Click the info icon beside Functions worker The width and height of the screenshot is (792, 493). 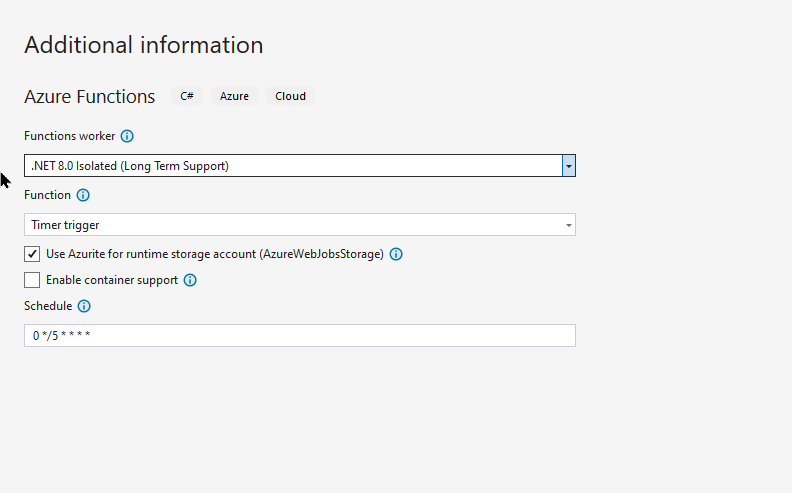point(127,136)
